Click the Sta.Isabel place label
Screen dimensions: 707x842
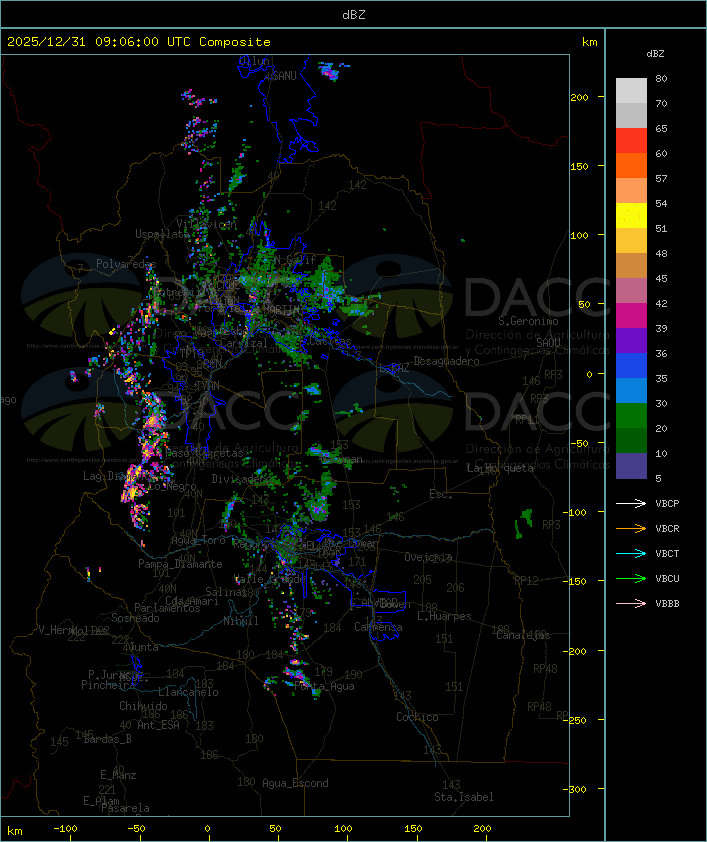(x=463, y=797)
